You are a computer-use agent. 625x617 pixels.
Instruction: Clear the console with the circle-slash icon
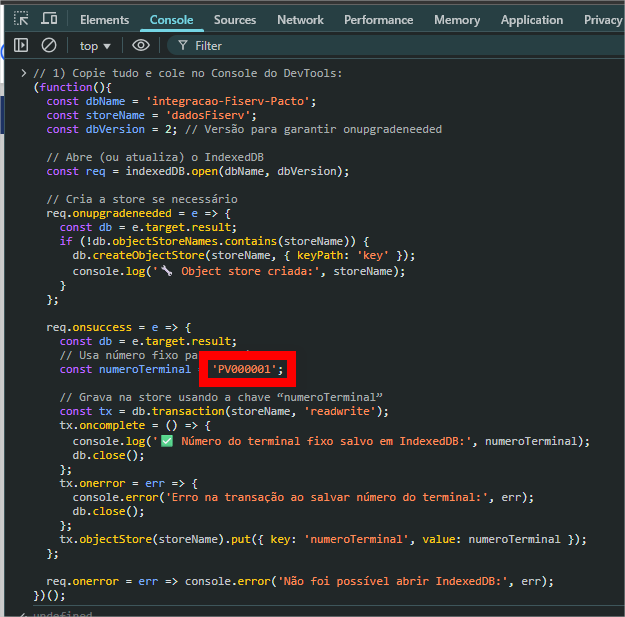coord(49,45)
